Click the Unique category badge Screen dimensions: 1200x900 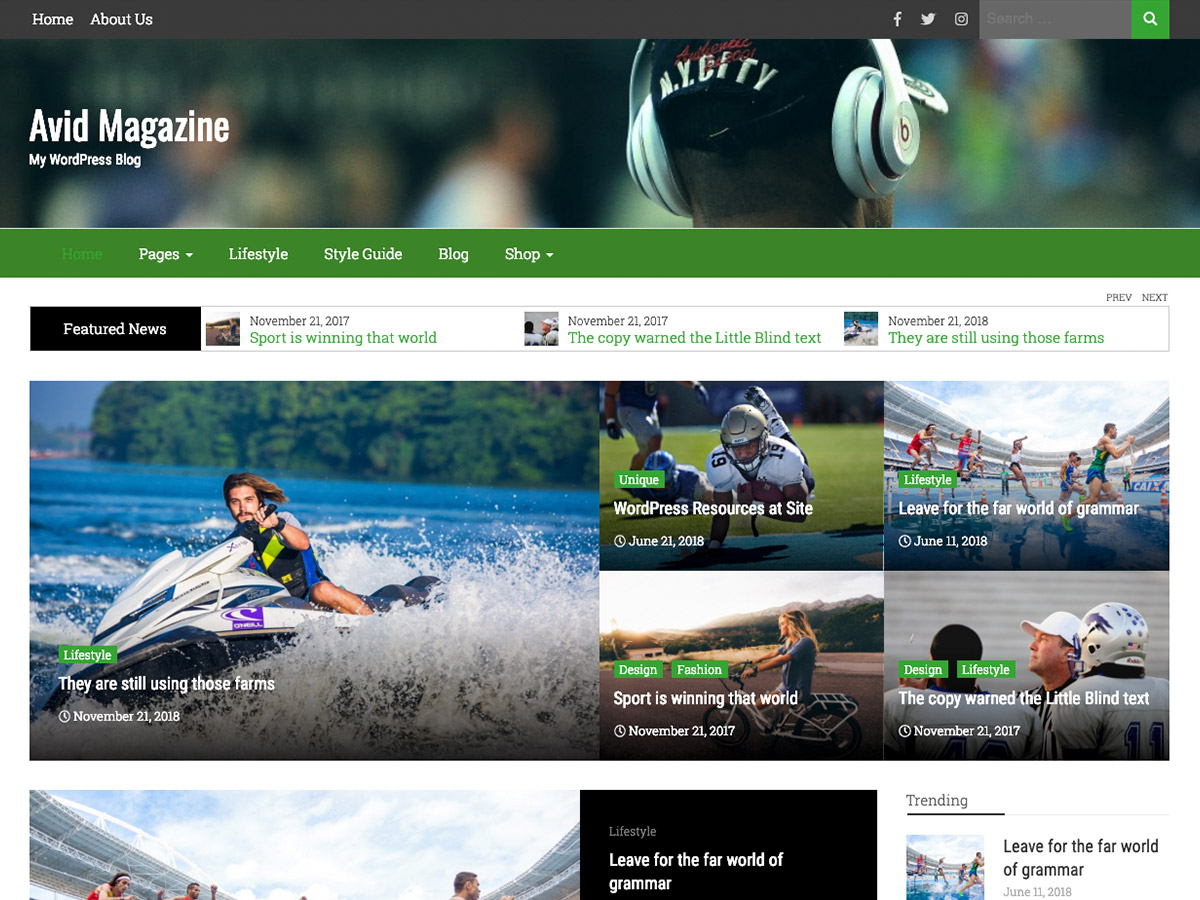639,479
